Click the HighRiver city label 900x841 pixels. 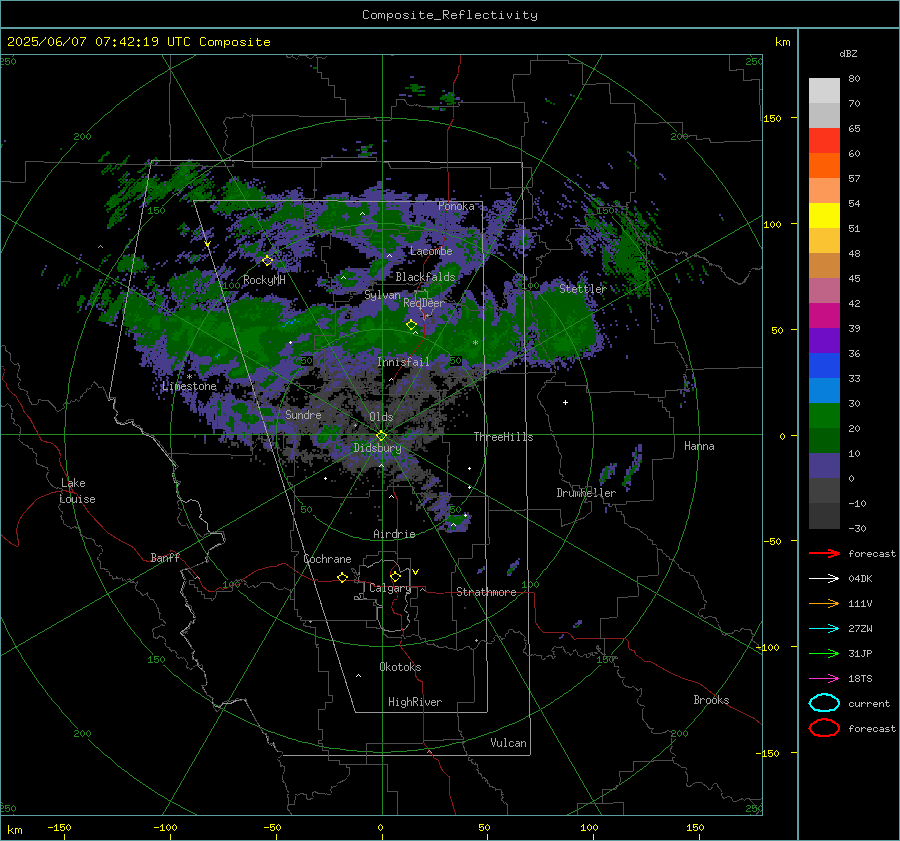tap(415, 702)
